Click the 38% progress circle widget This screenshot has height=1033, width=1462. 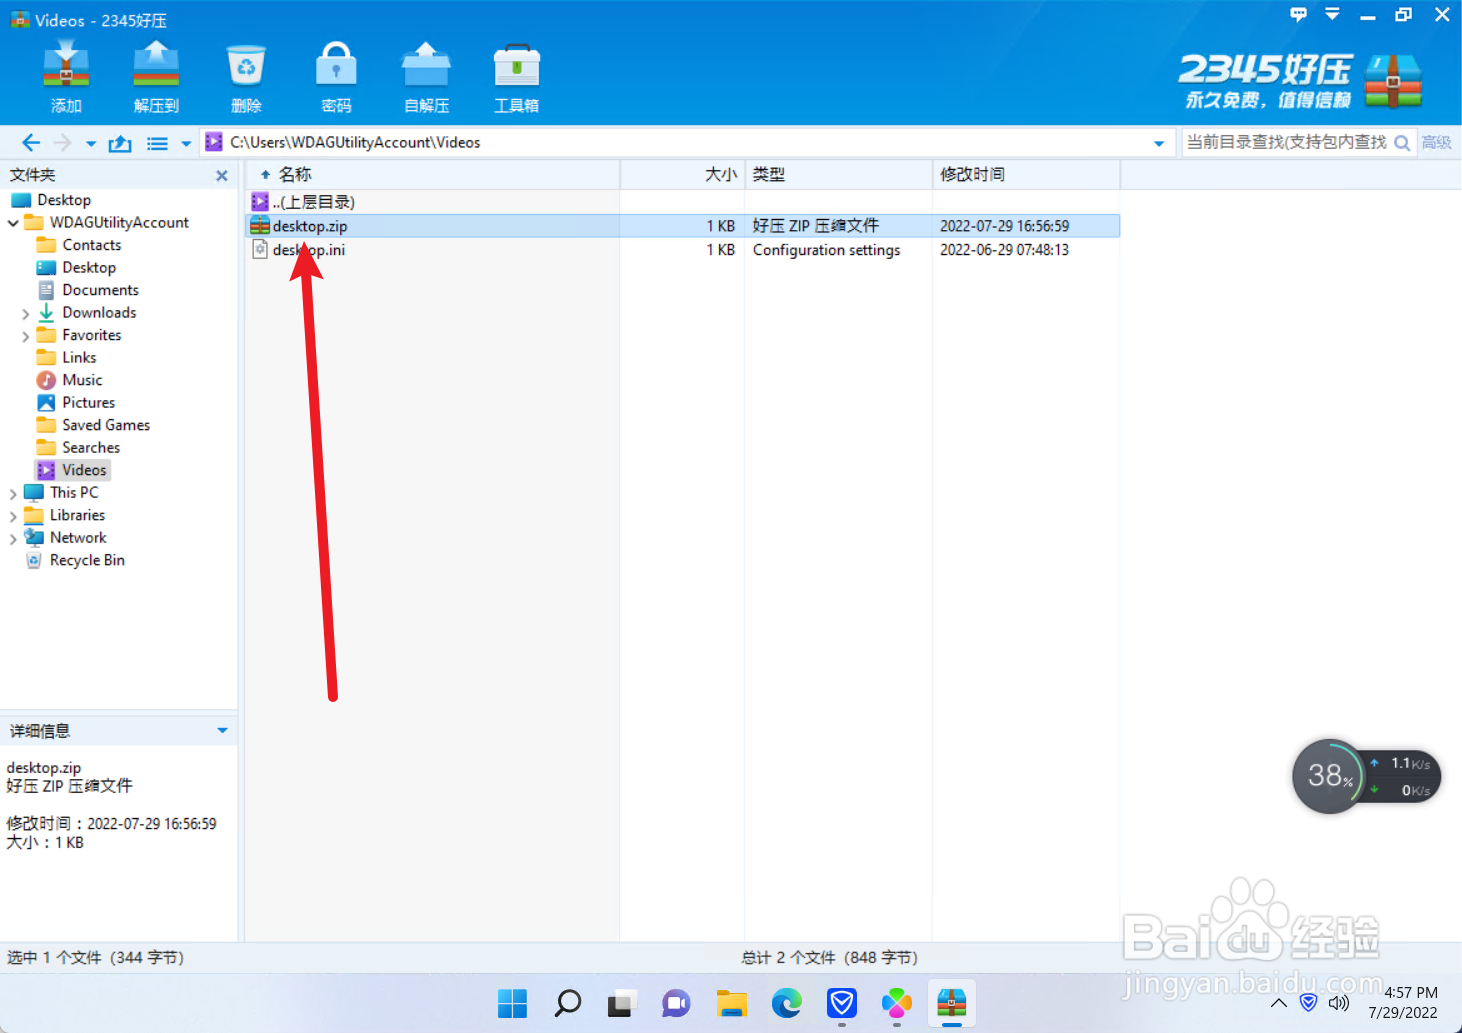[x=1330, y=775]
